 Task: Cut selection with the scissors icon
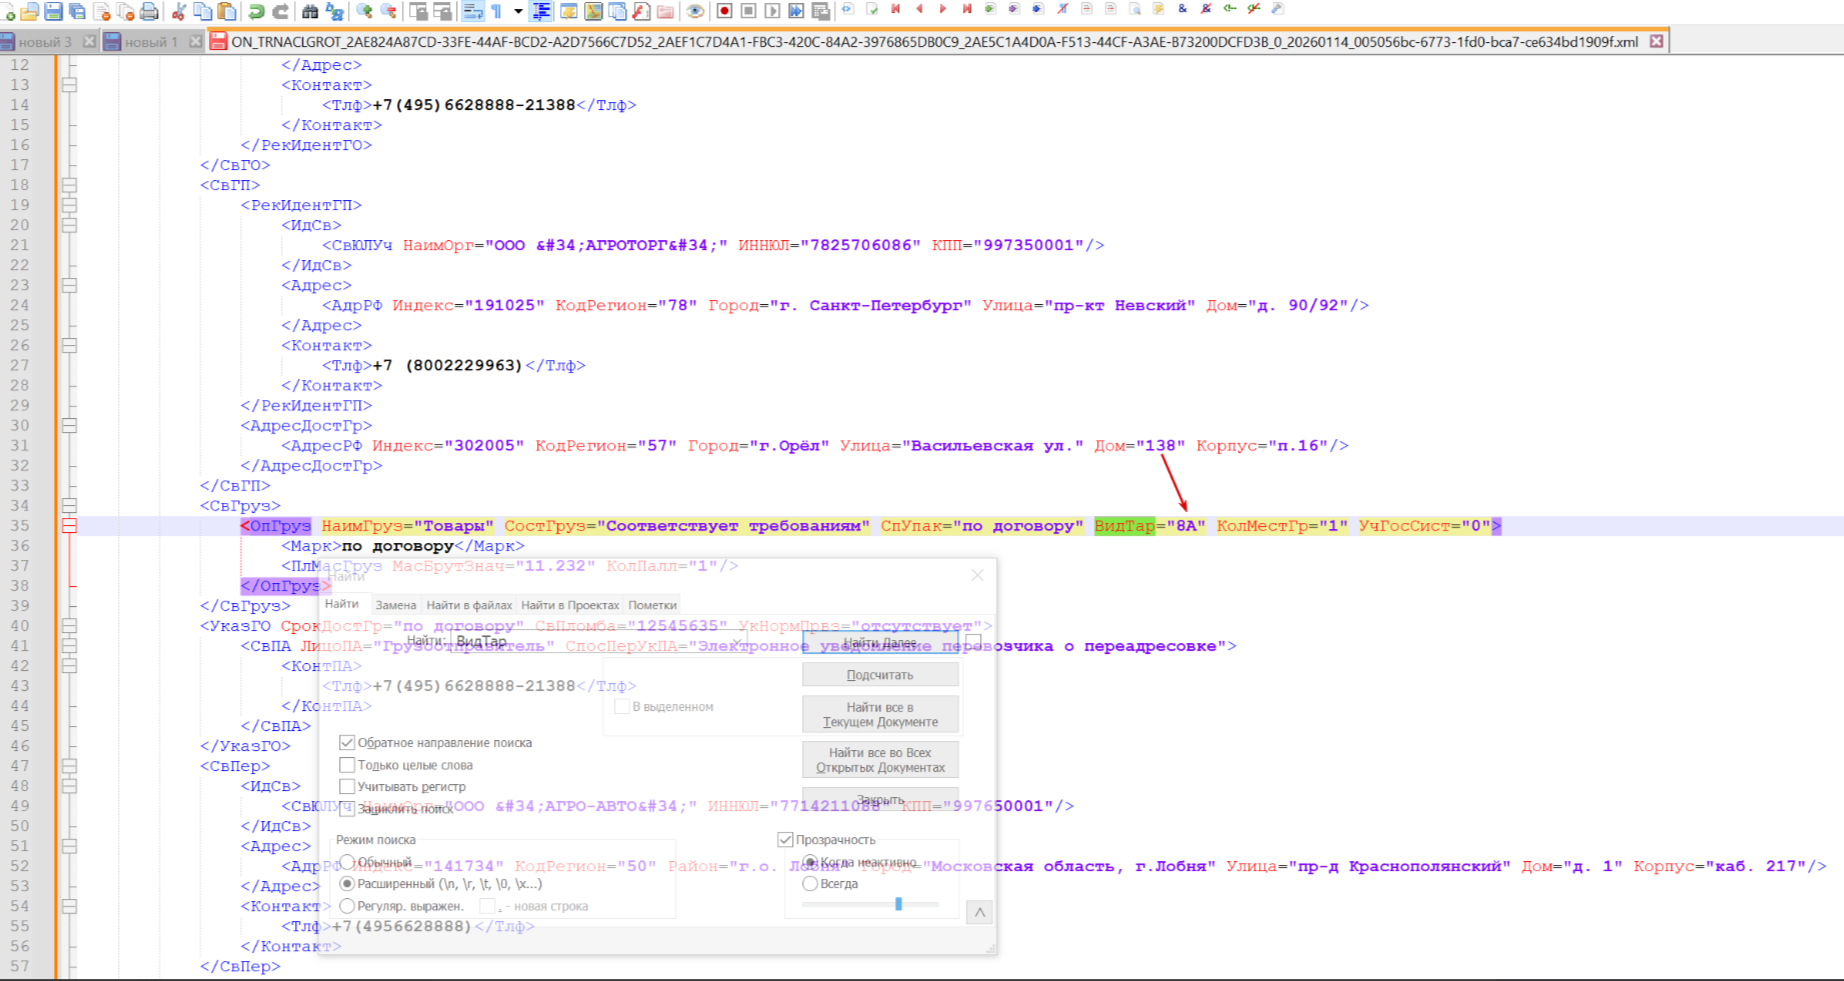(179, 12)
